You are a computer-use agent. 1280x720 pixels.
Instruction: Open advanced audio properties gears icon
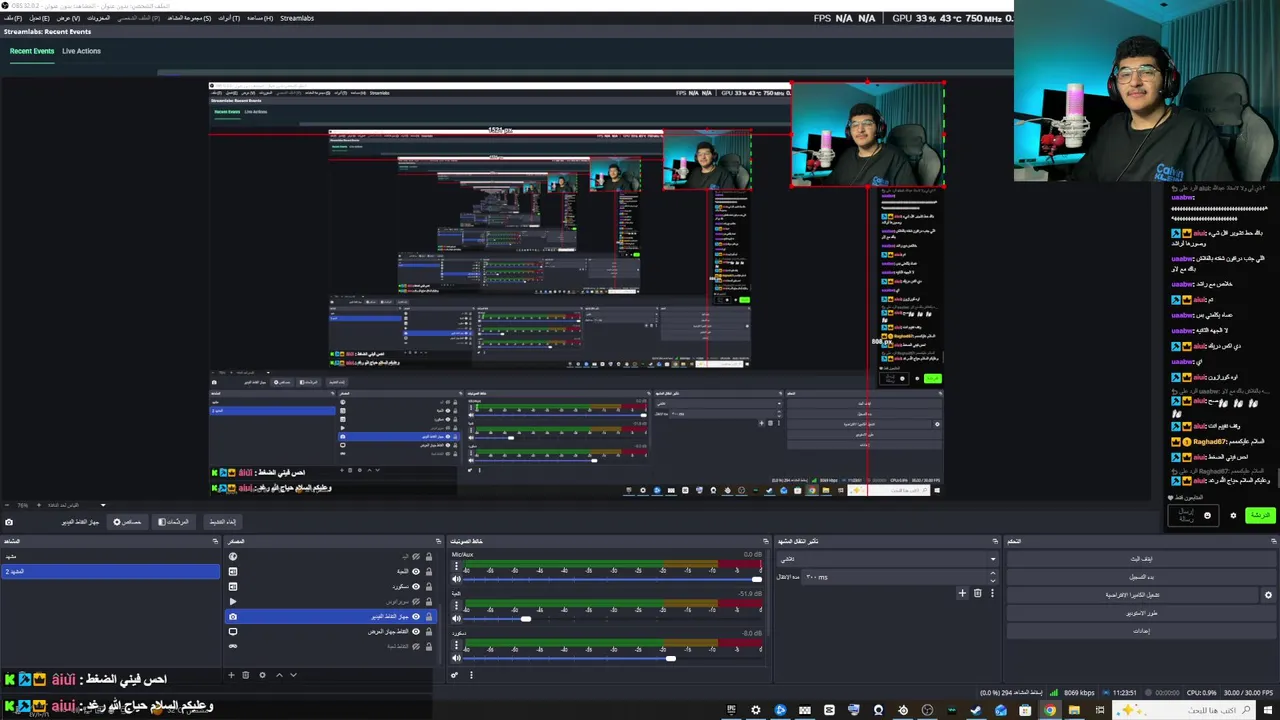(x=455, y=675)
